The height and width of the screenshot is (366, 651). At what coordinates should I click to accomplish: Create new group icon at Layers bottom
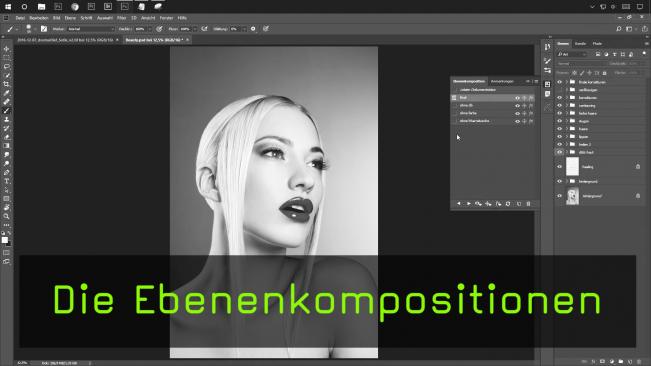point(621,362)
